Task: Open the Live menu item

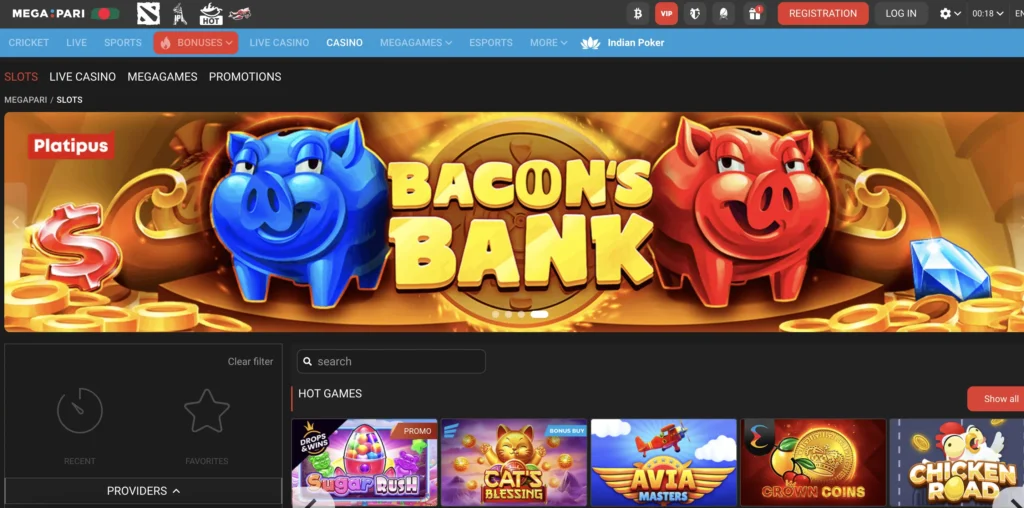Action: tap(76, 42)
